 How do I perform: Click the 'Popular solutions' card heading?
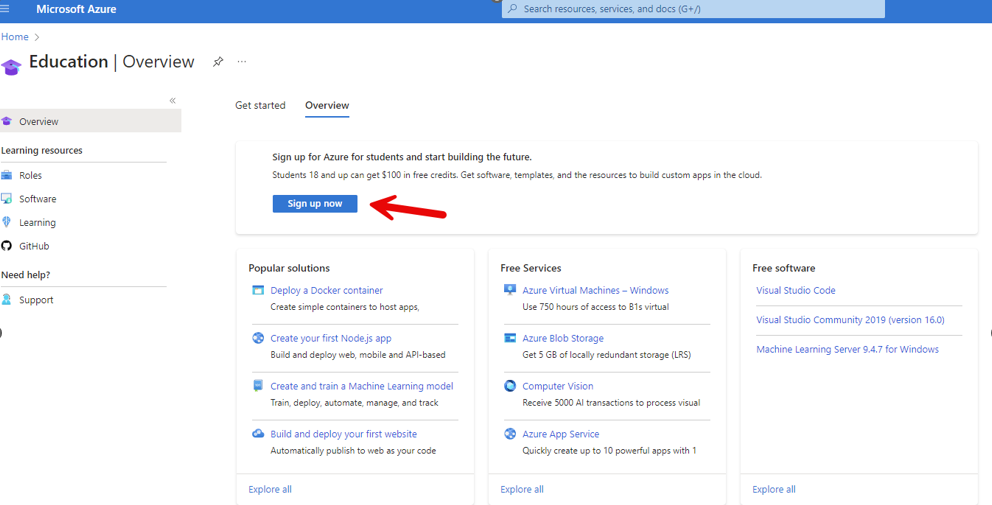(x=289, y=268)
